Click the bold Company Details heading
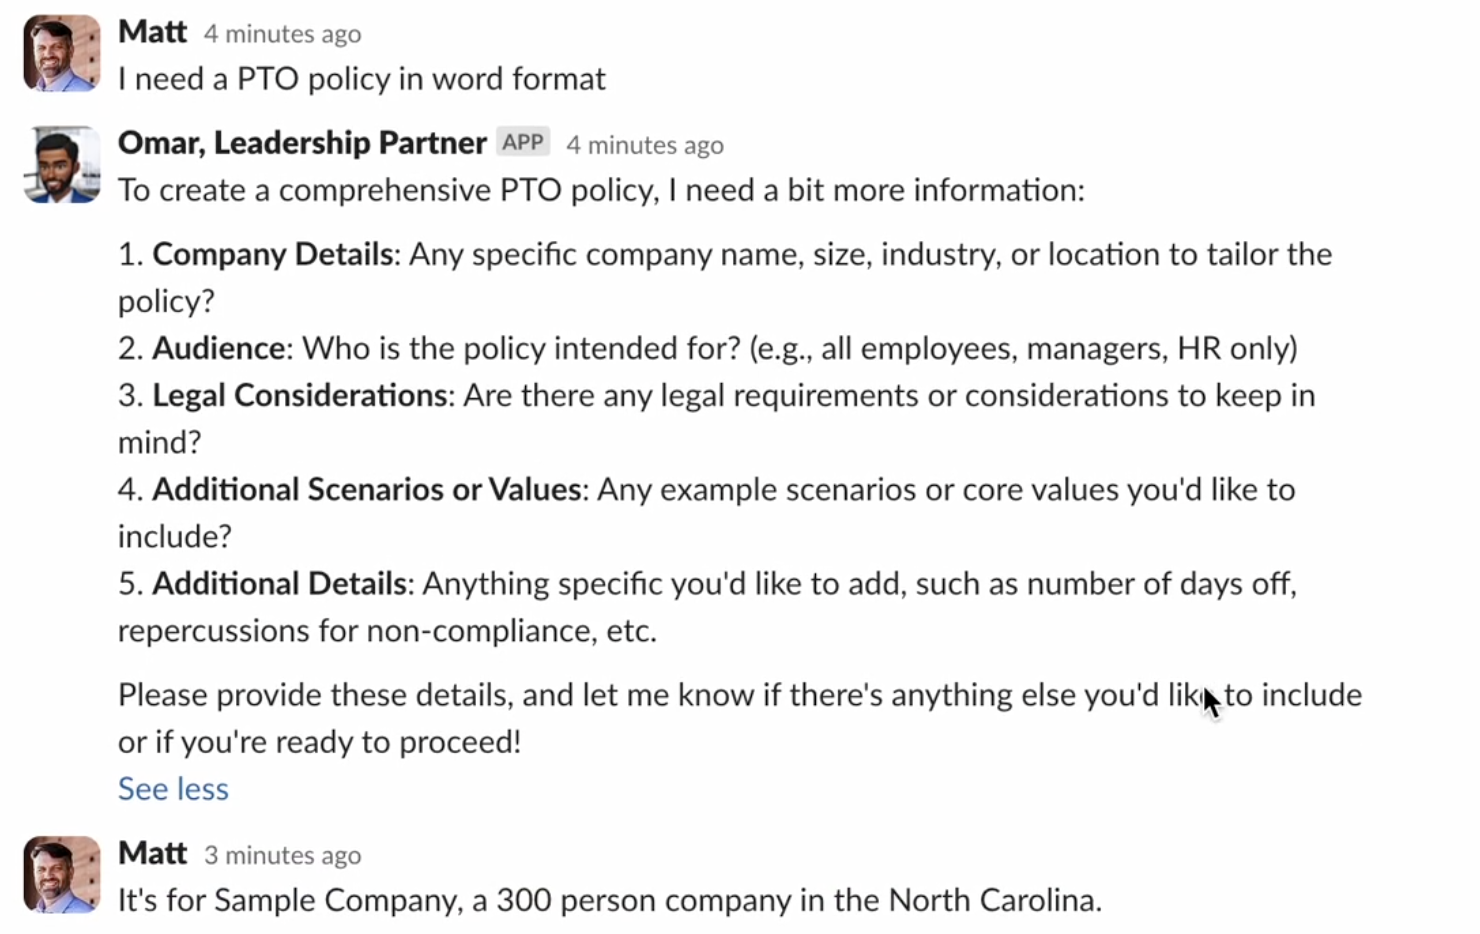The height and width of the screenshot is (934, 1480). coord(272,254)
